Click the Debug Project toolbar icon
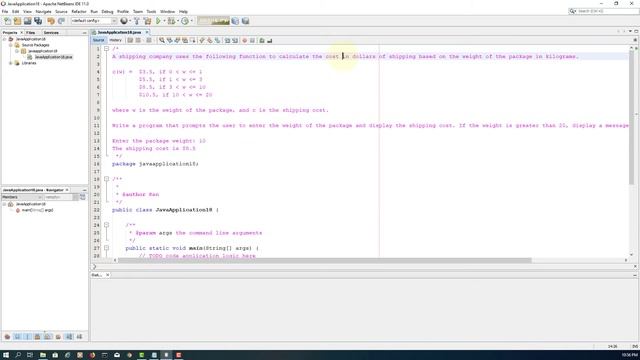The width and height of the screenshot is (640, 360). (x=171, y=21)
